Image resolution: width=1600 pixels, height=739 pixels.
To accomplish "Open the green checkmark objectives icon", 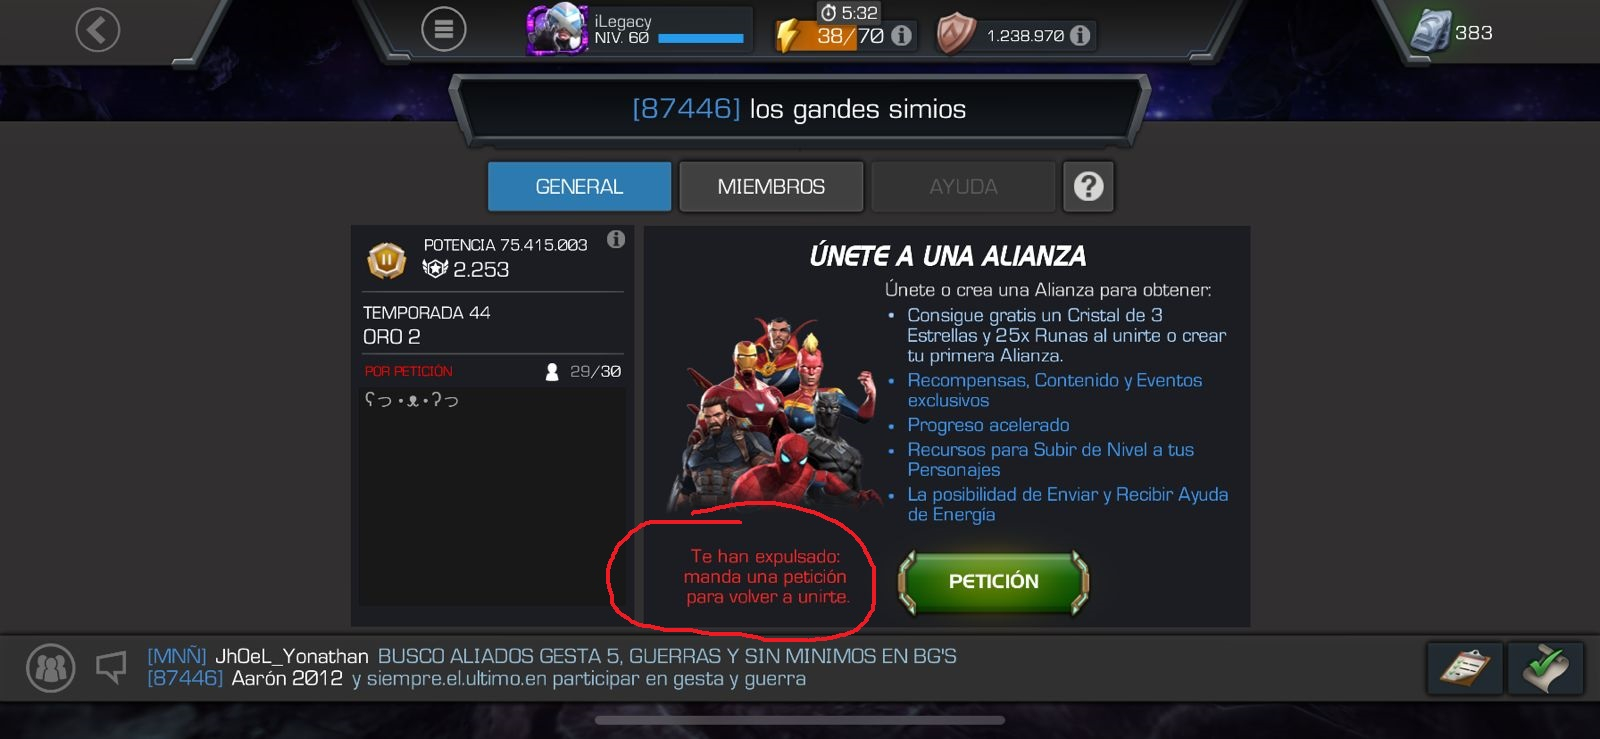I will [x=1545, y=667].
